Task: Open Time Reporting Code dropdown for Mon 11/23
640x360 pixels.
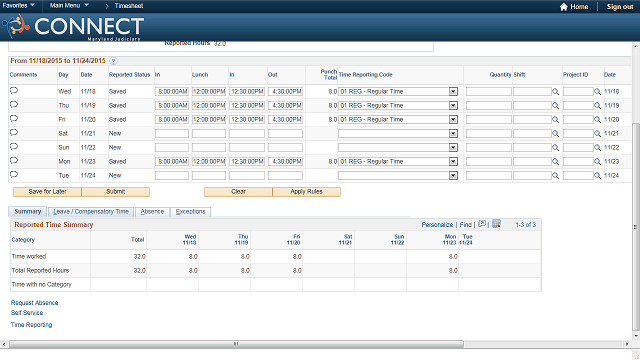Action: coord(453,161)
